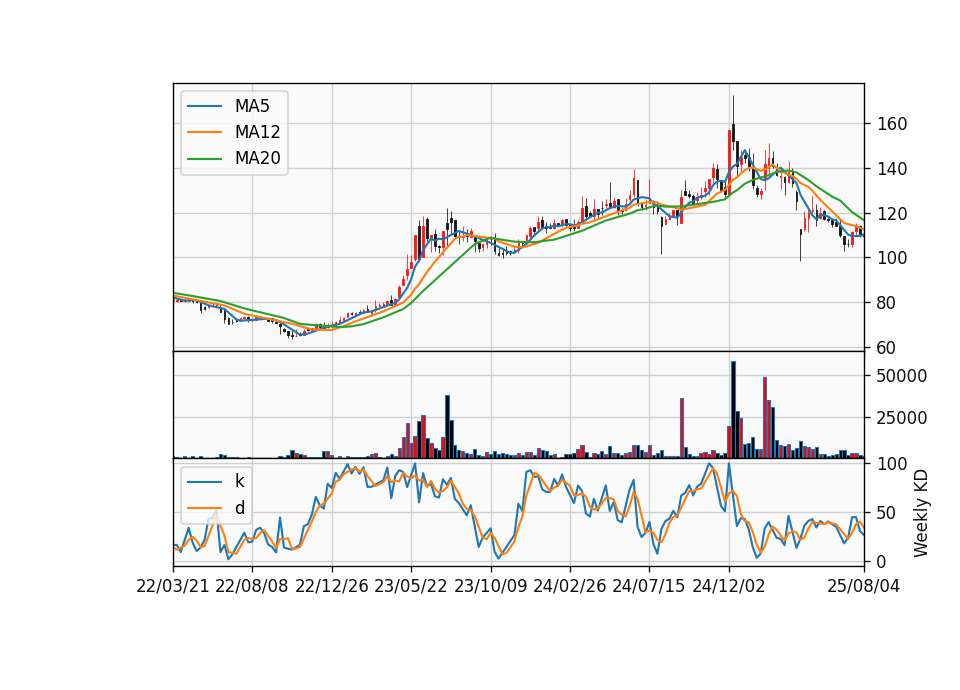
Task: Click the 0 tick on Weekly KD axis
Action: [x=882, y=561]
